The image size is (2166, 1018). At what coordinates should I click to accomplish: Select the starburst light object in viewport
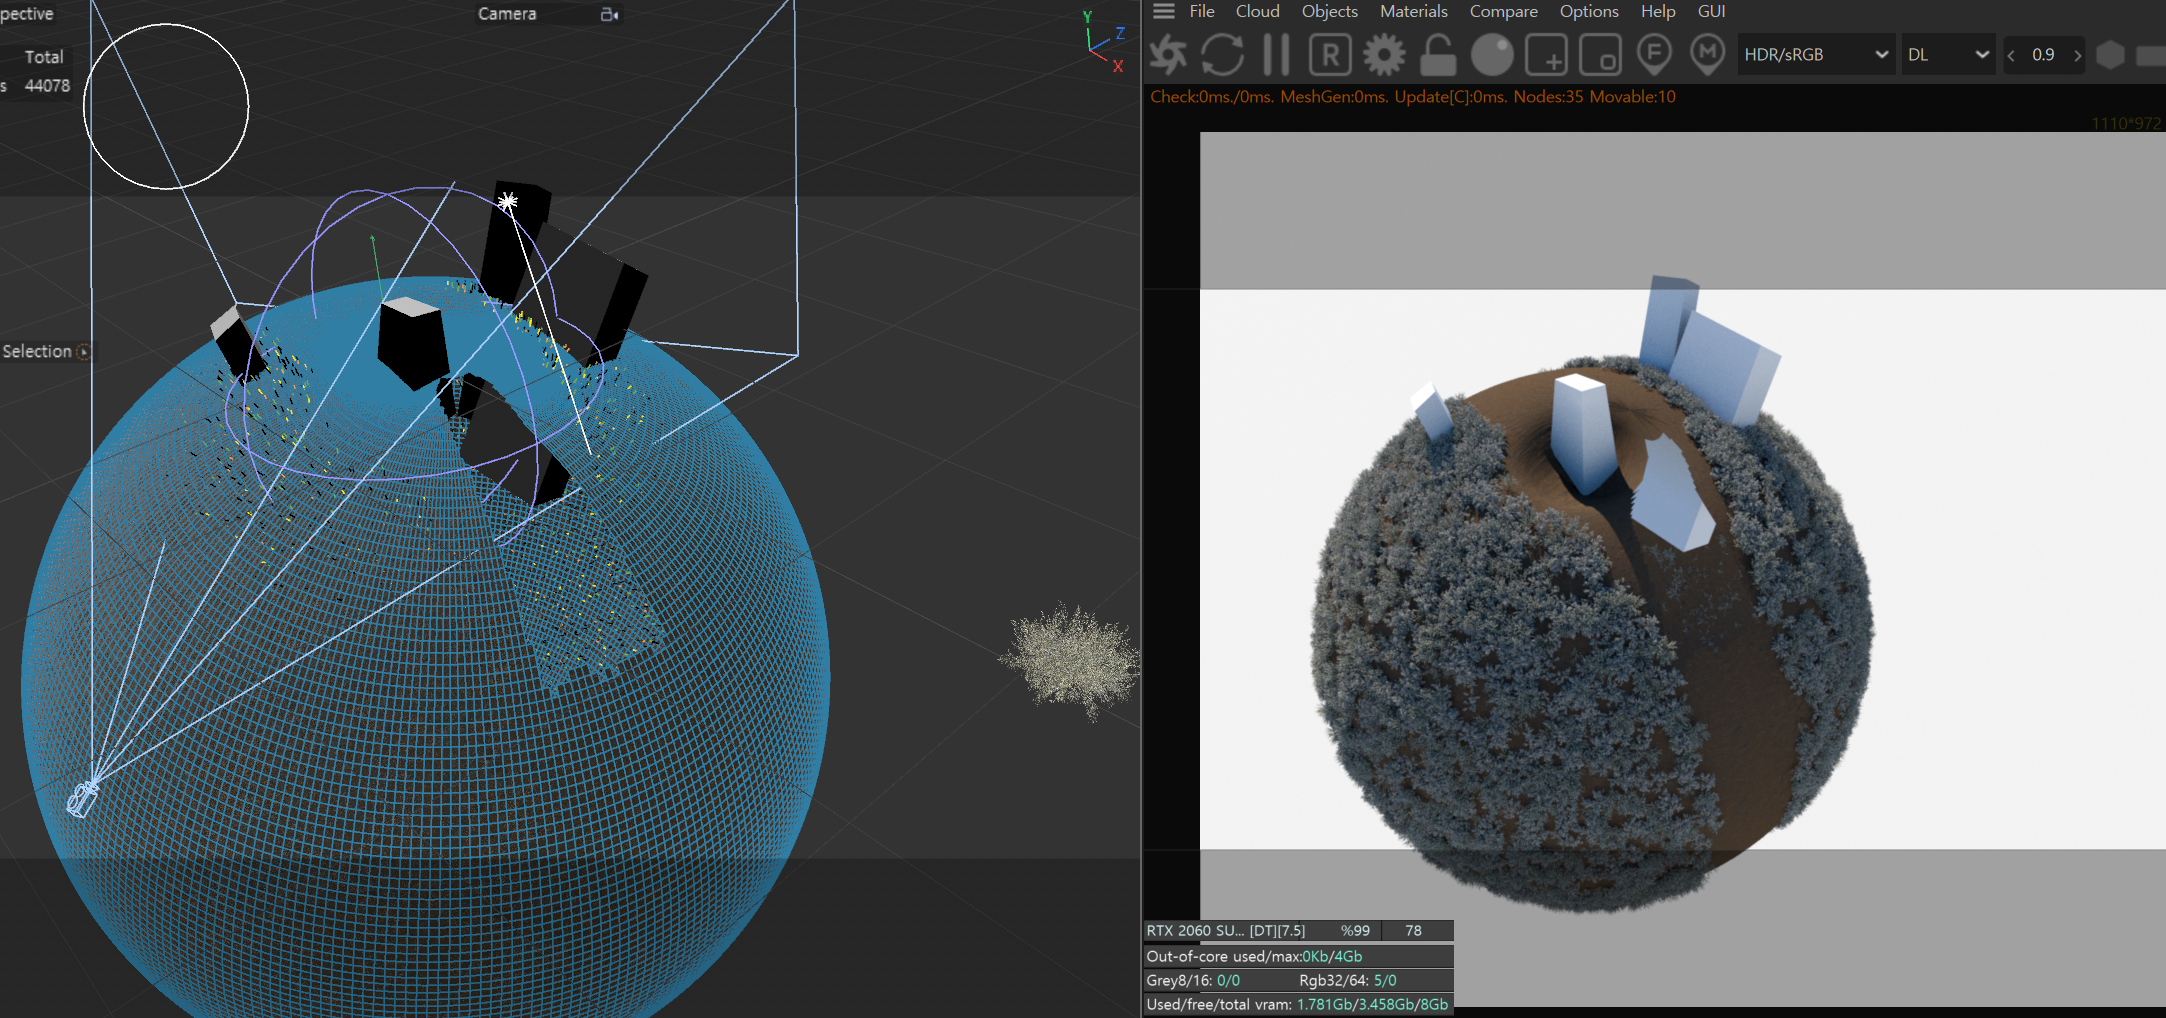[x=508, y=202]
